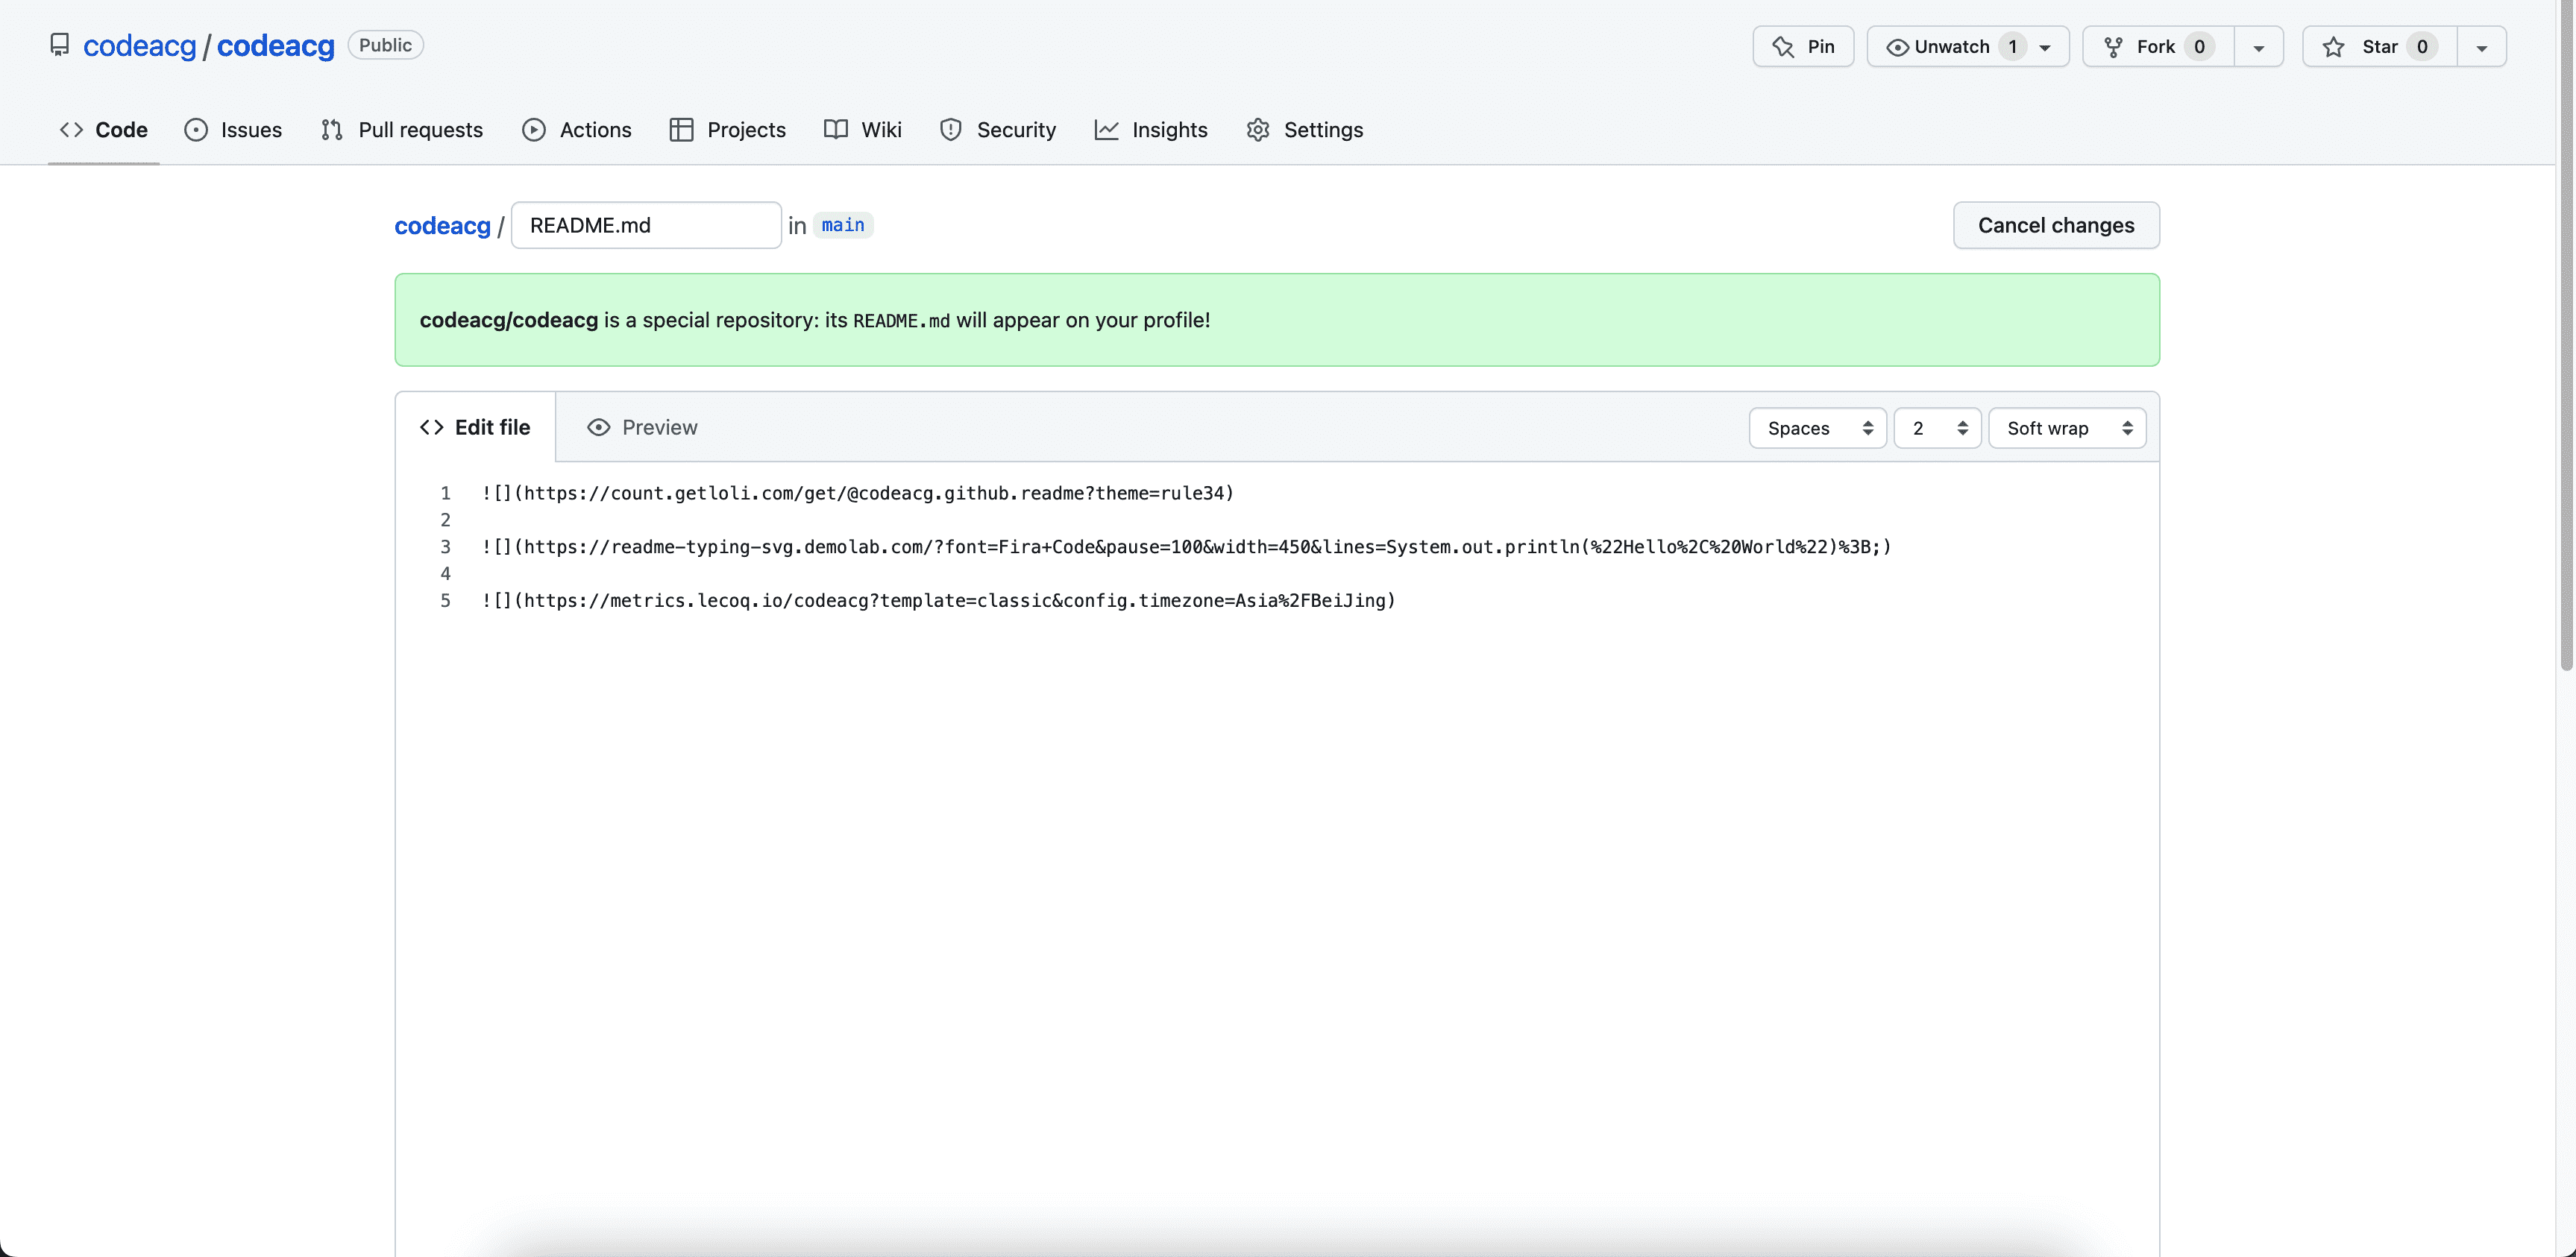
Task: Open the Soft wrap mode dropdown
Action: [2067, 428]
